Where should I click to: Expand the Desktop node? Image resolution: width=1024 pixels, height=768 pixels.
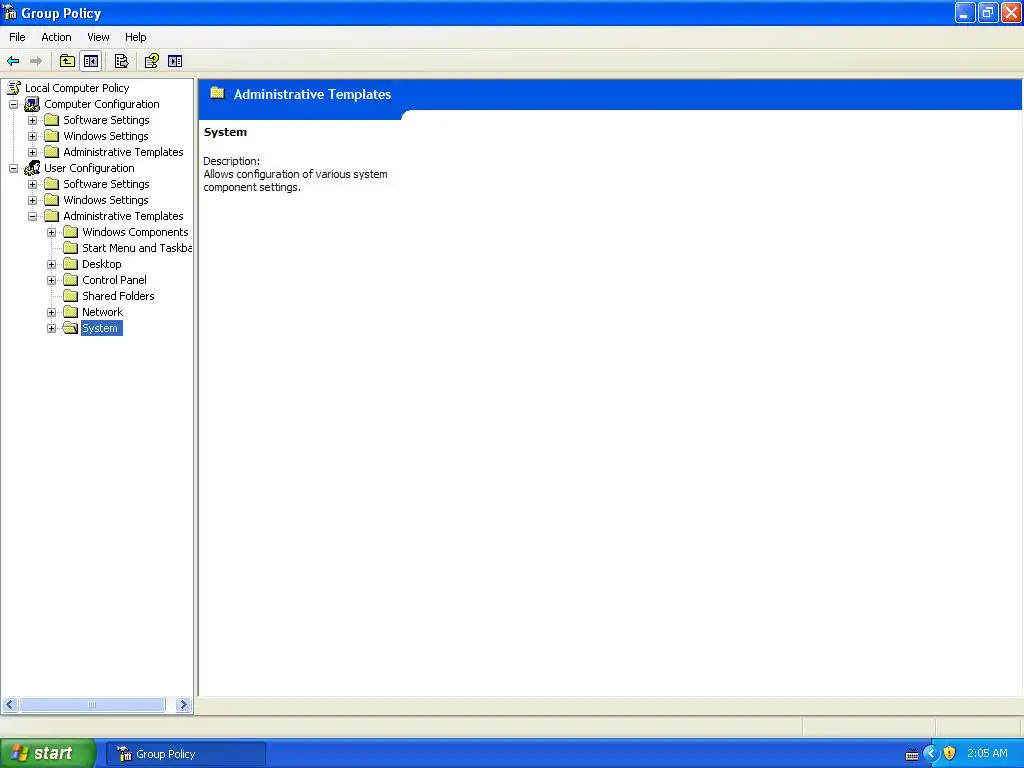pos(52,264)
